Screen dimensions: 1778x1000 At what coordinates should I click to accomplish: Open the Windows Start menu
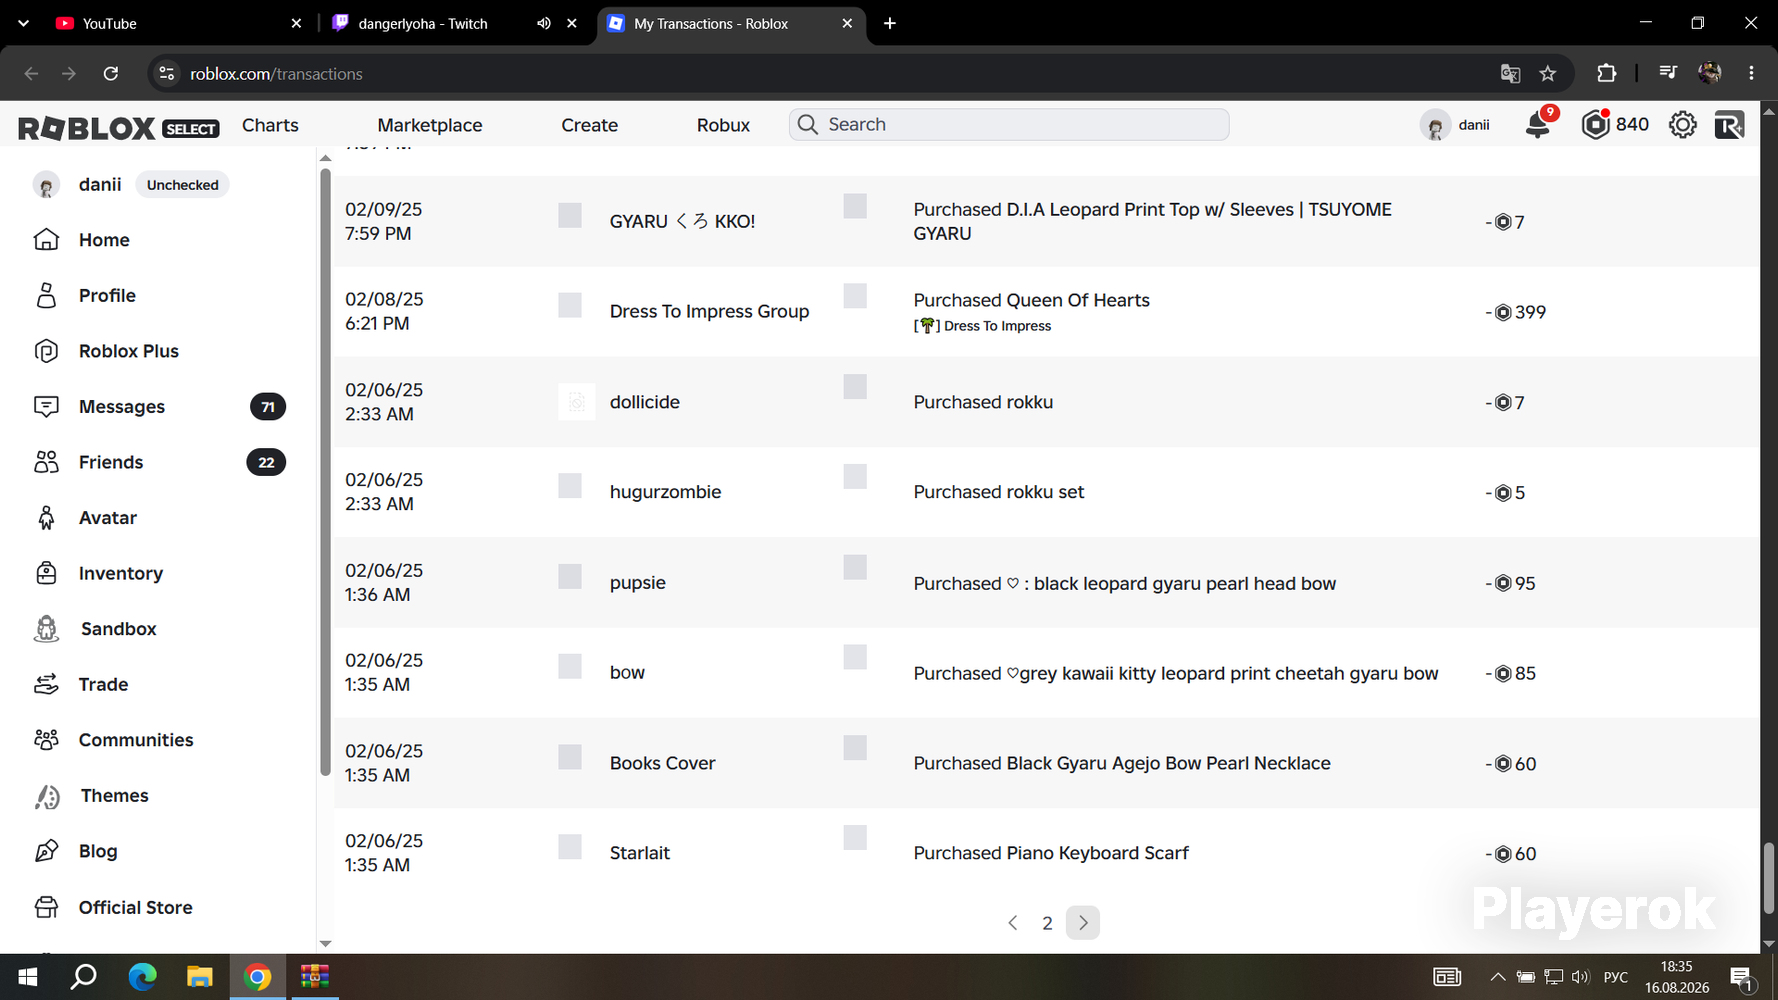tap(28, 977)
